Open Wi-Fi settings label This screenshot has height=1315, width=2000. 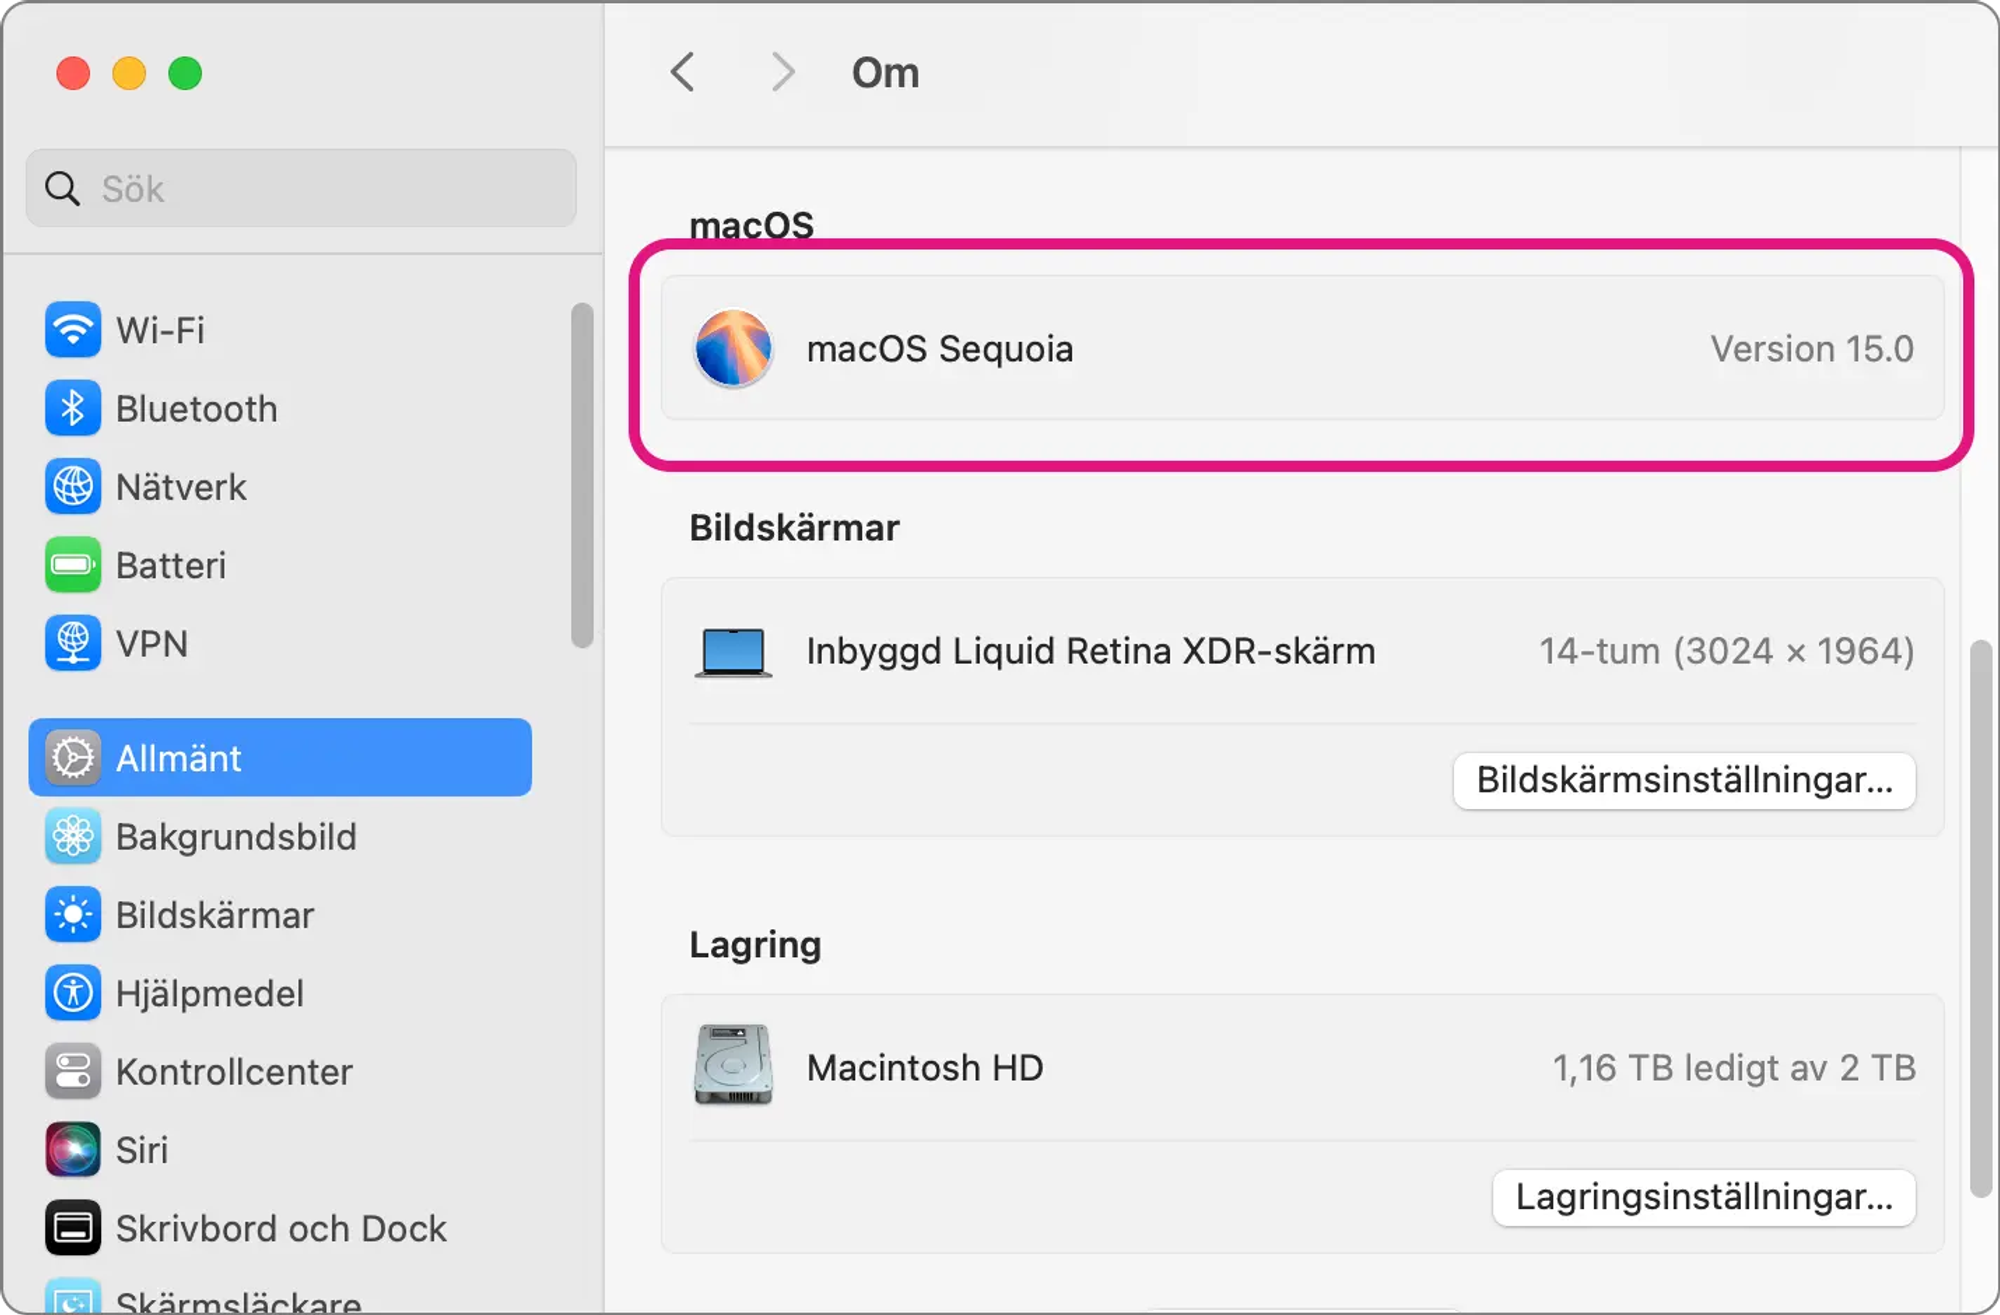160,330
